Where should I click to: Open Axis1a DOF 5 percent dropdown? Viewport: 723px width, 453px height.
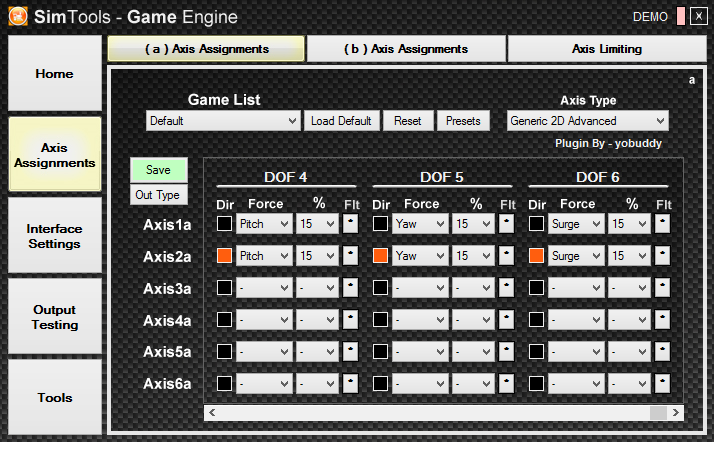(x=473, y=224)
